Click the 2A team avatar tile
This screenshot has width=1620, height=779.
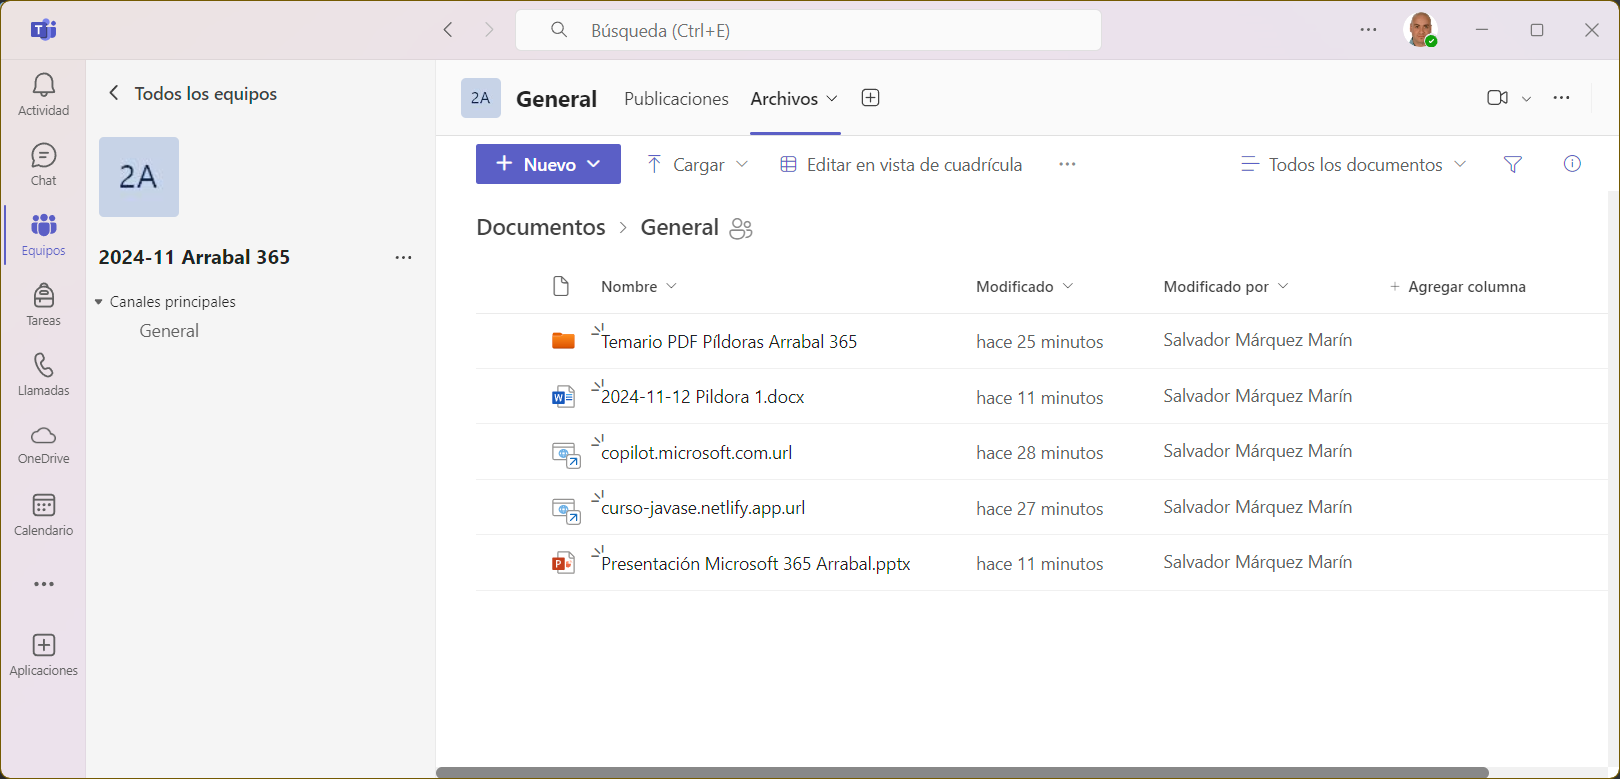[x=139, y=177]
